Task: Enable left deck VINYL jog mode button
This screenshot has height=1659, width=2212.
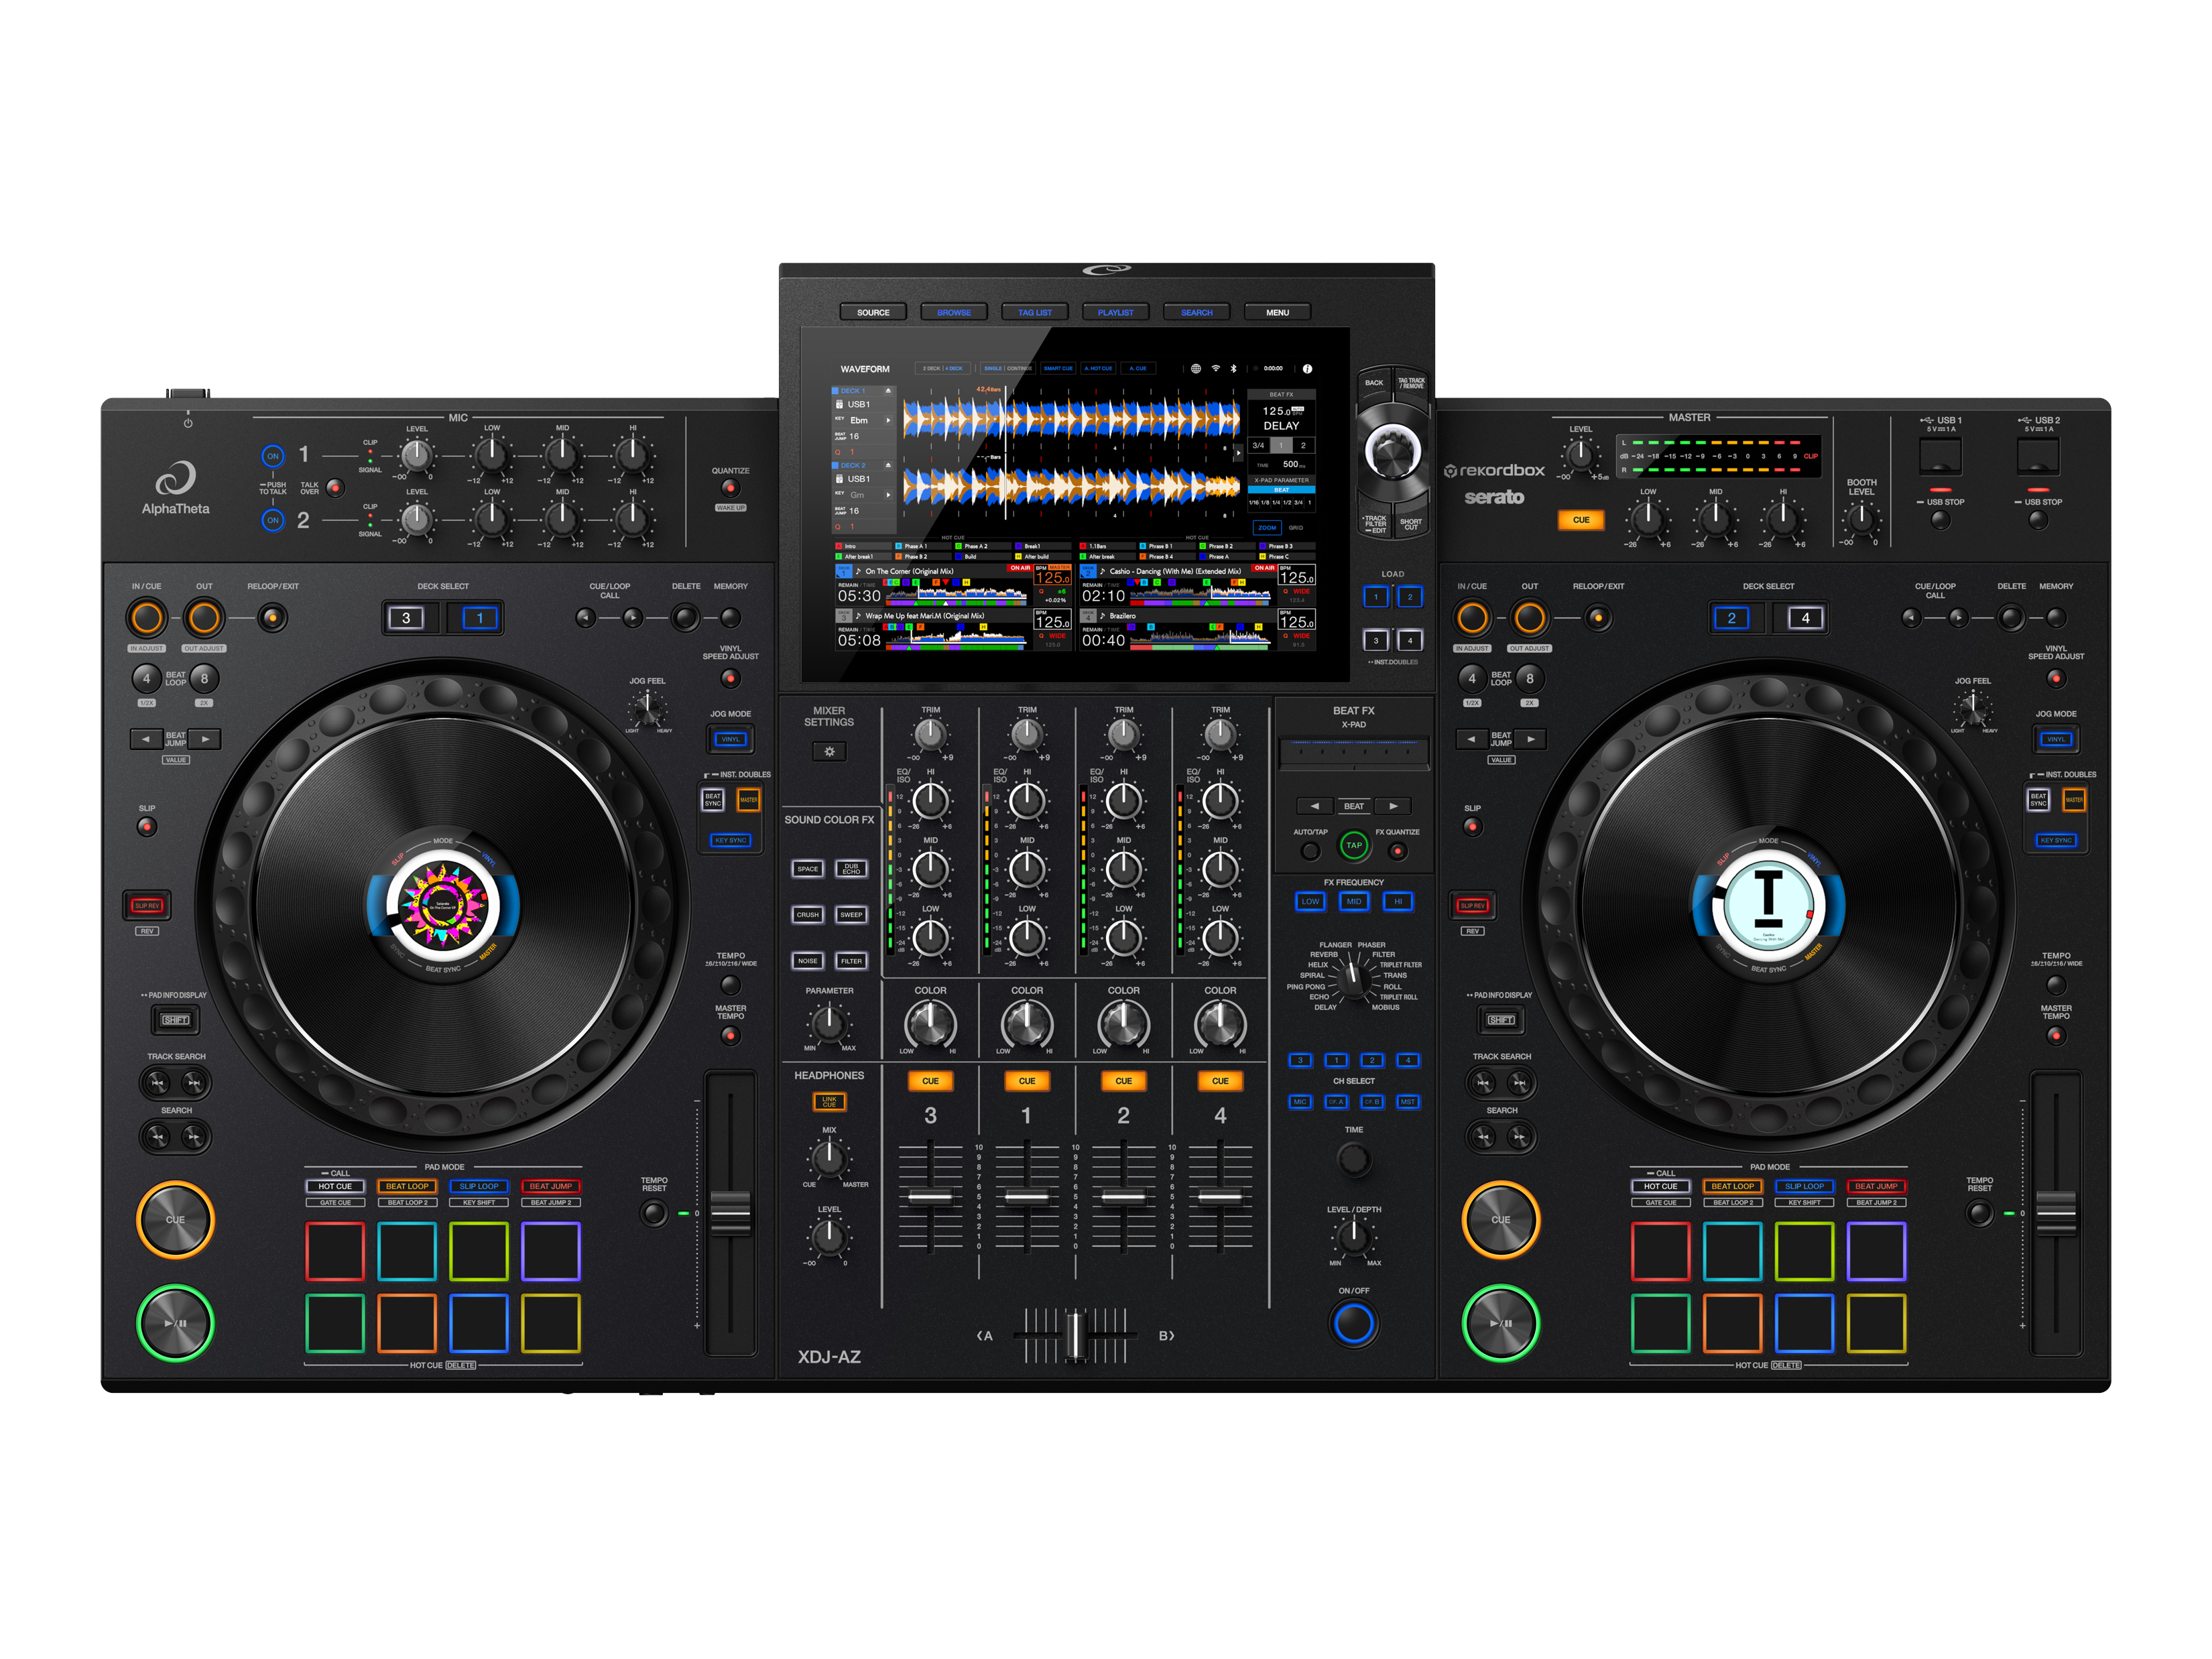Action: tap(731, 740)
